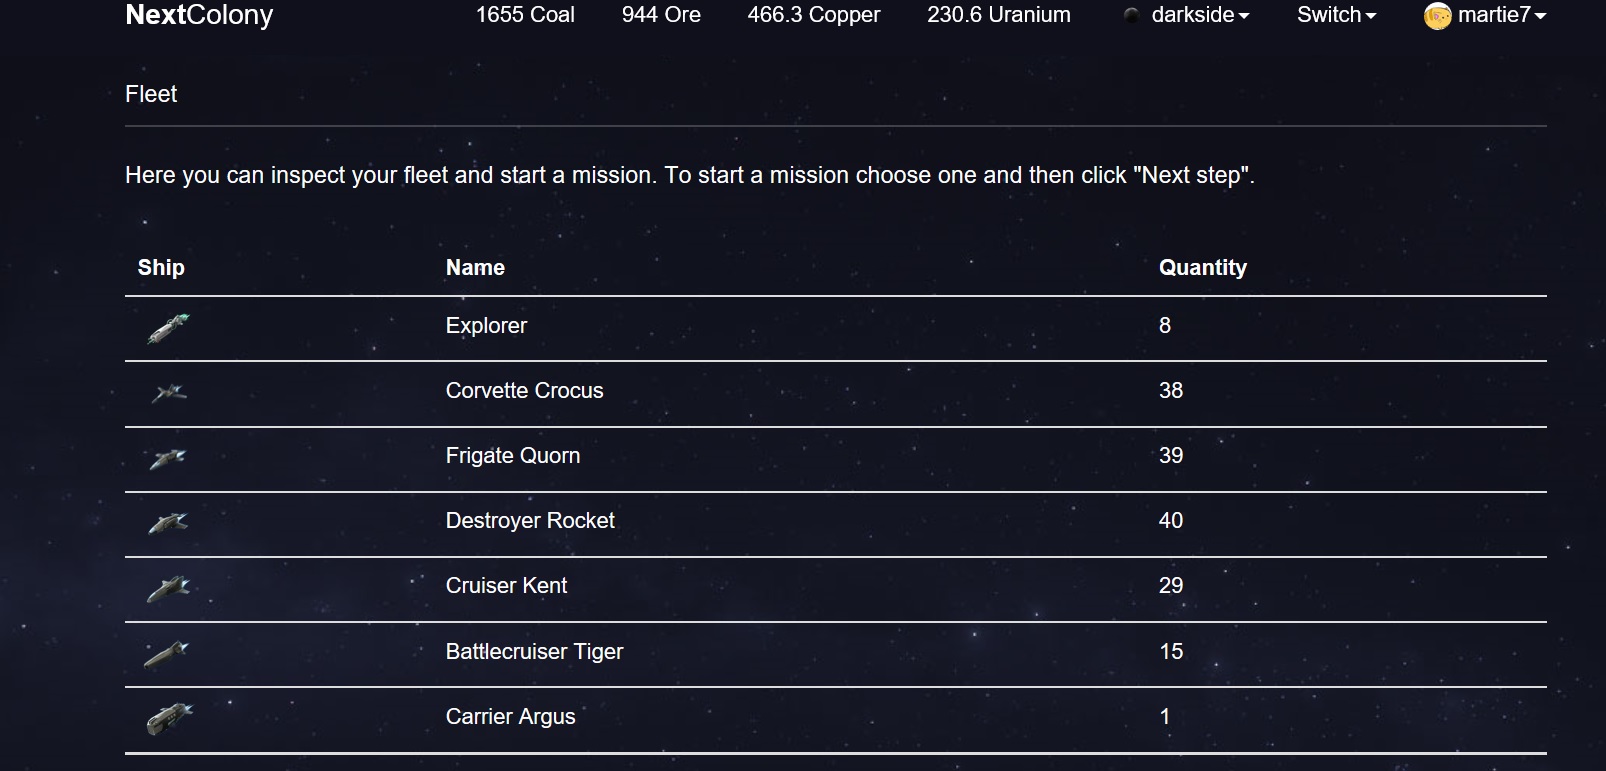Open the darkside planet dropdown
The image size is (1606, 771).
(x=1200, y=15)
